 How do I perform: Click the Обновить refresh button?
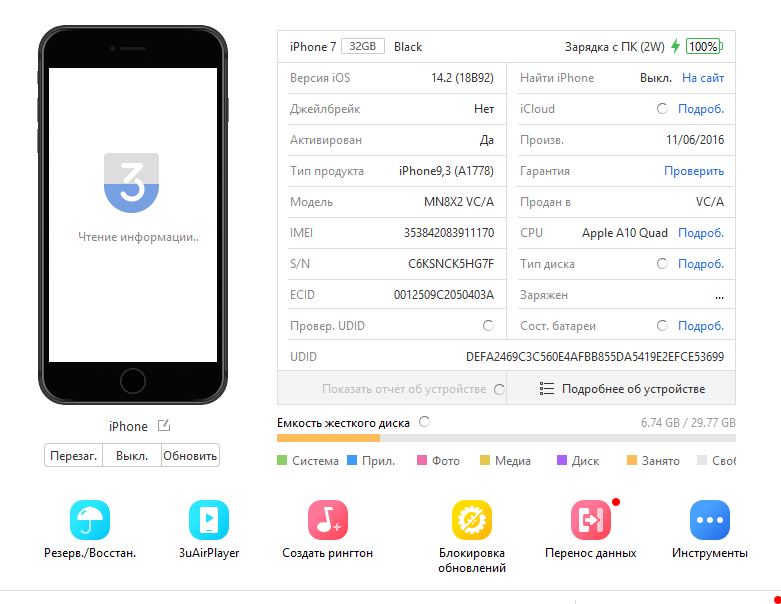pos(190,456)
